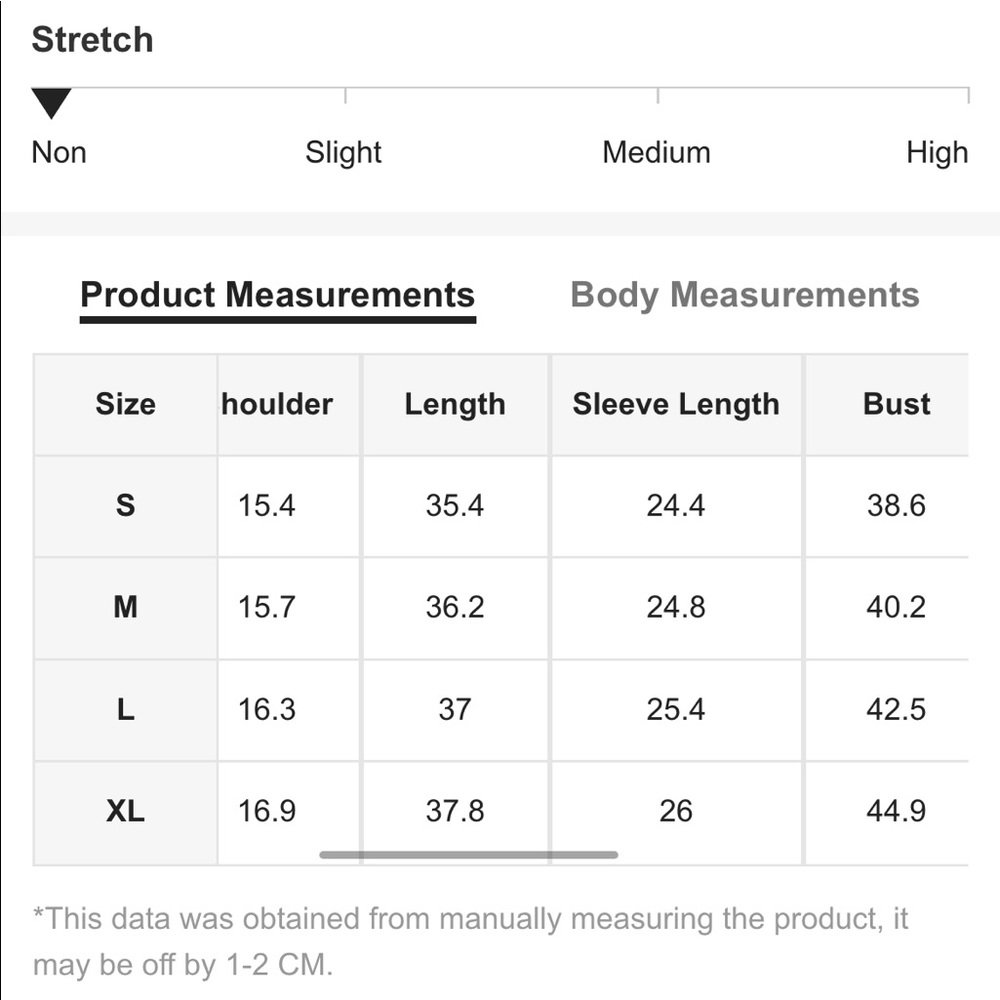Screen dimensions: 1000x1000
Task: Click the horizontal table scrollbar
Action: (469, 854)
